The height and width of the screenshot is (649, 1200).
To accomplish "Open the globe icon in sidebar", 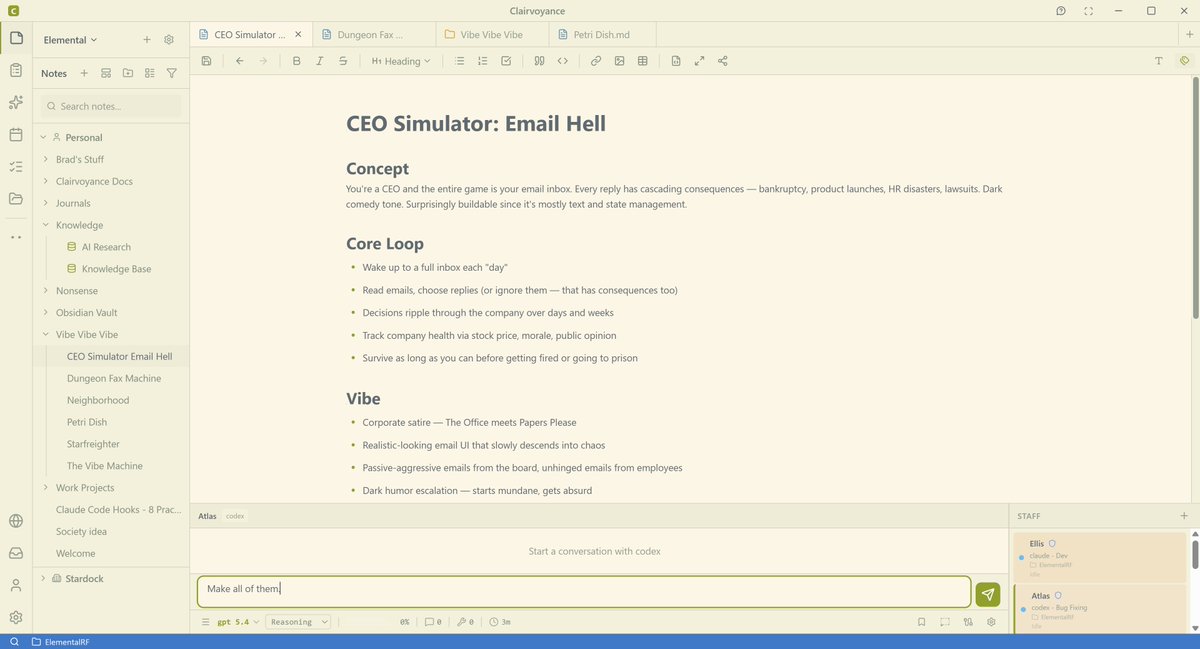I will [x=15, y=521].
